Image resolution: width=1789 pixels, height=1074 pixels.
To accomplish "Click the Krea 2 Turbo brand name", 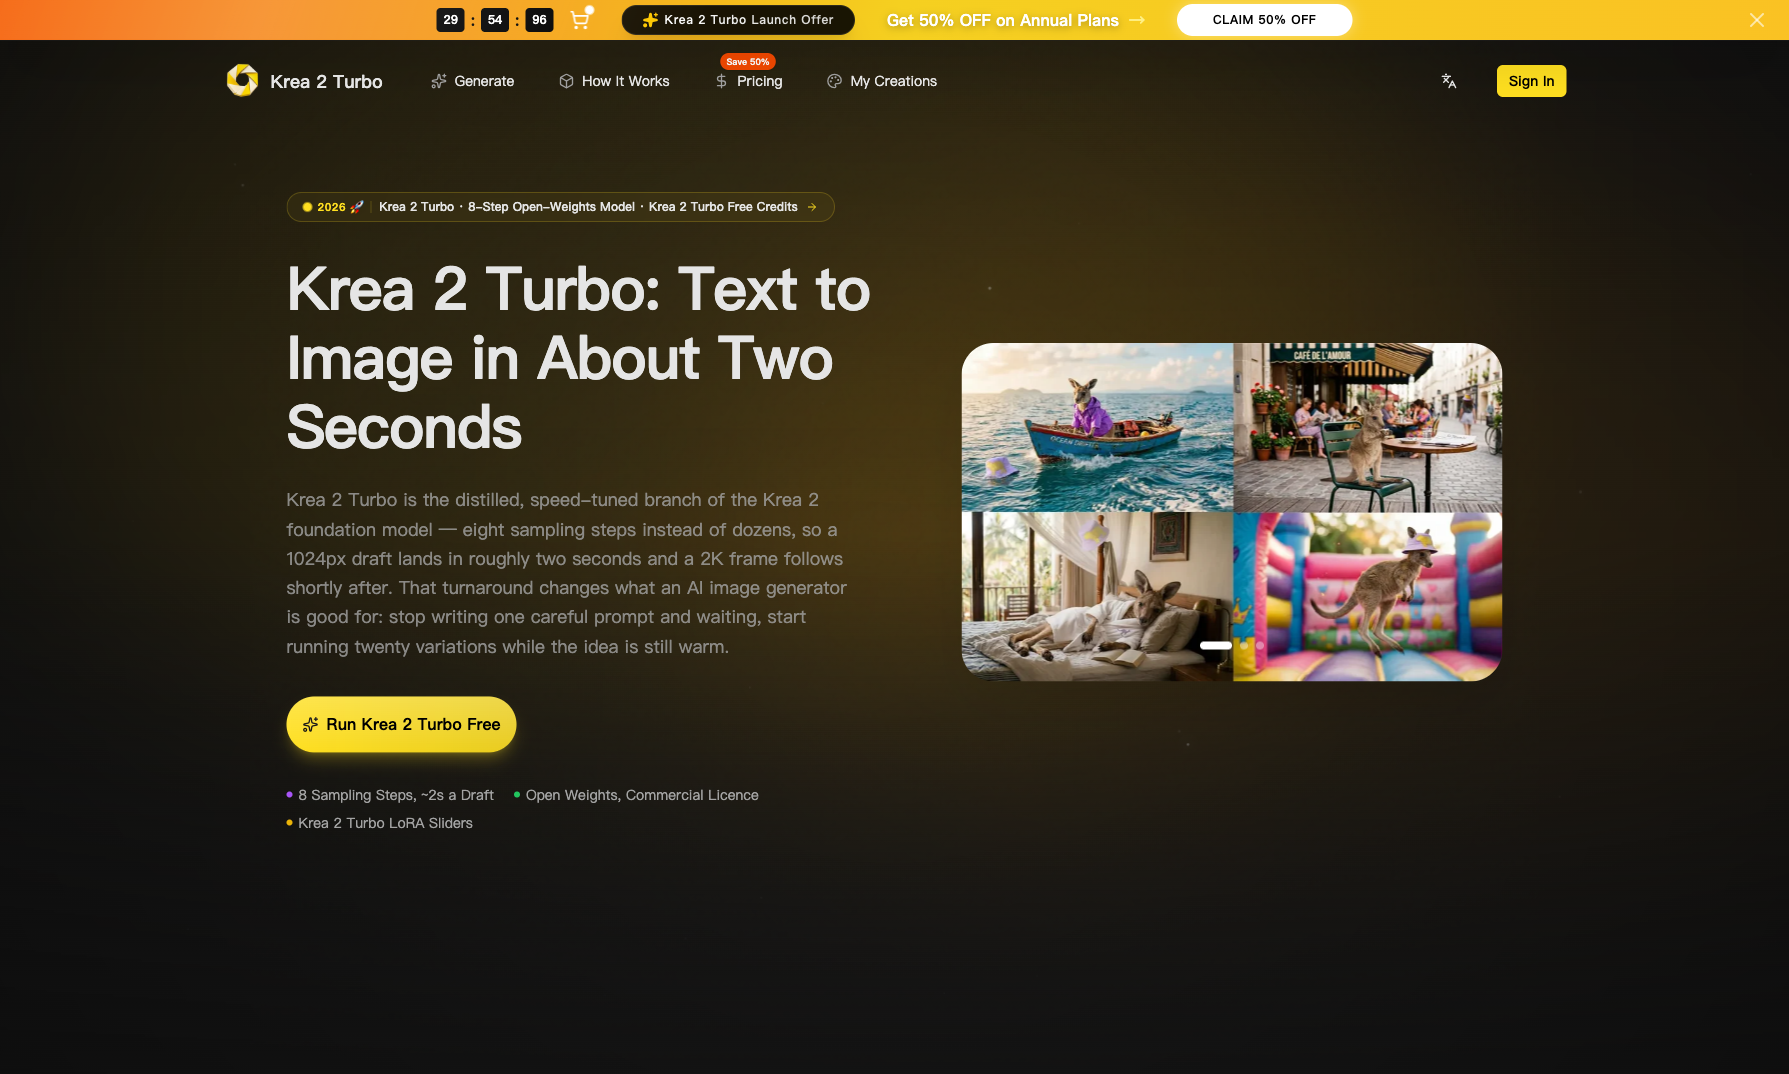I will click(326, 82).
